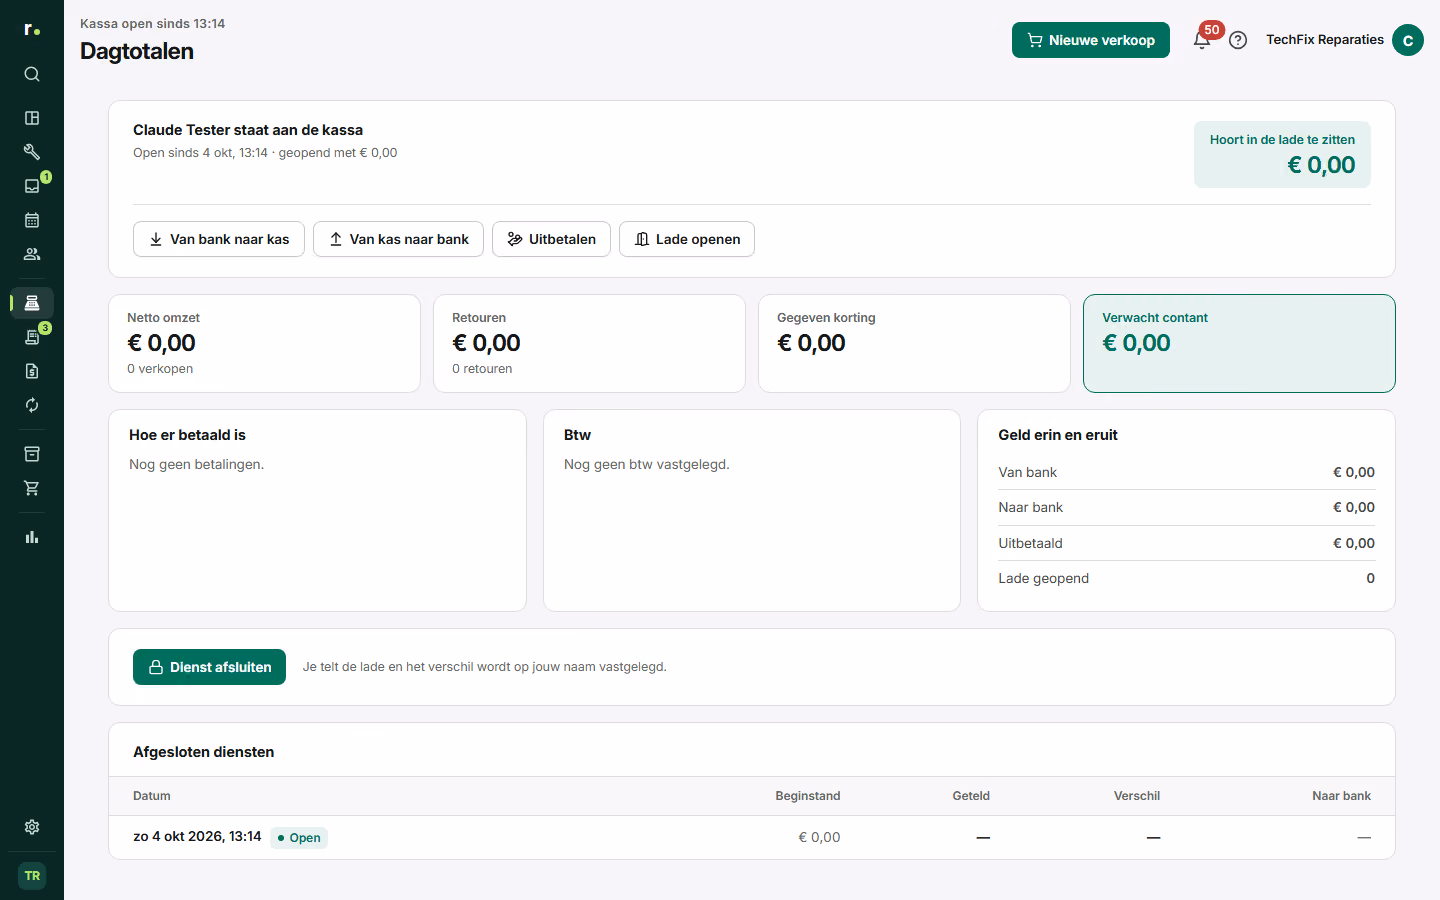Click the Uitbetalen button
This screenshot has height=900, width=1440.
(x=551, y=239)
